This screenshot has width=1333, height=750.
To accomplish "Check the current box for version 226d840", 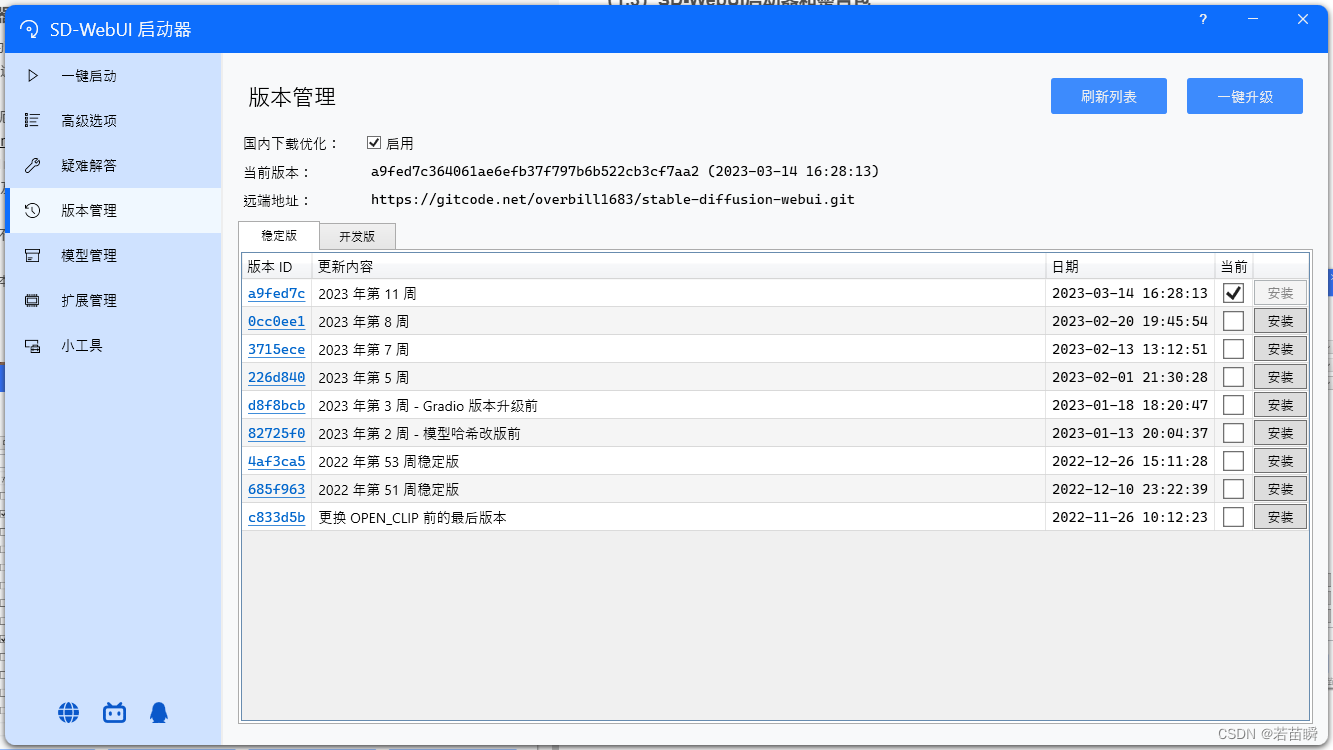I will tap(1234, 377).
